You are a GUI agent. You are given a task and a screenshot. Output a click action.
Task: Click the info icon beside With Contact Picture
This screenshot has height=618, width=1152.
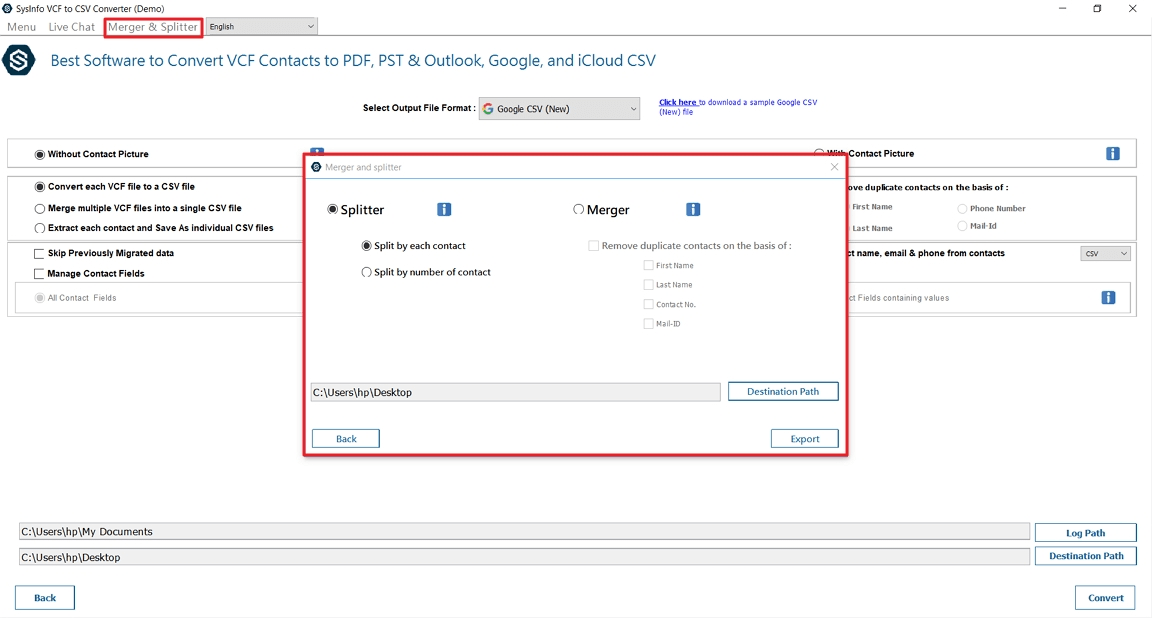[x=1113, y=154]
